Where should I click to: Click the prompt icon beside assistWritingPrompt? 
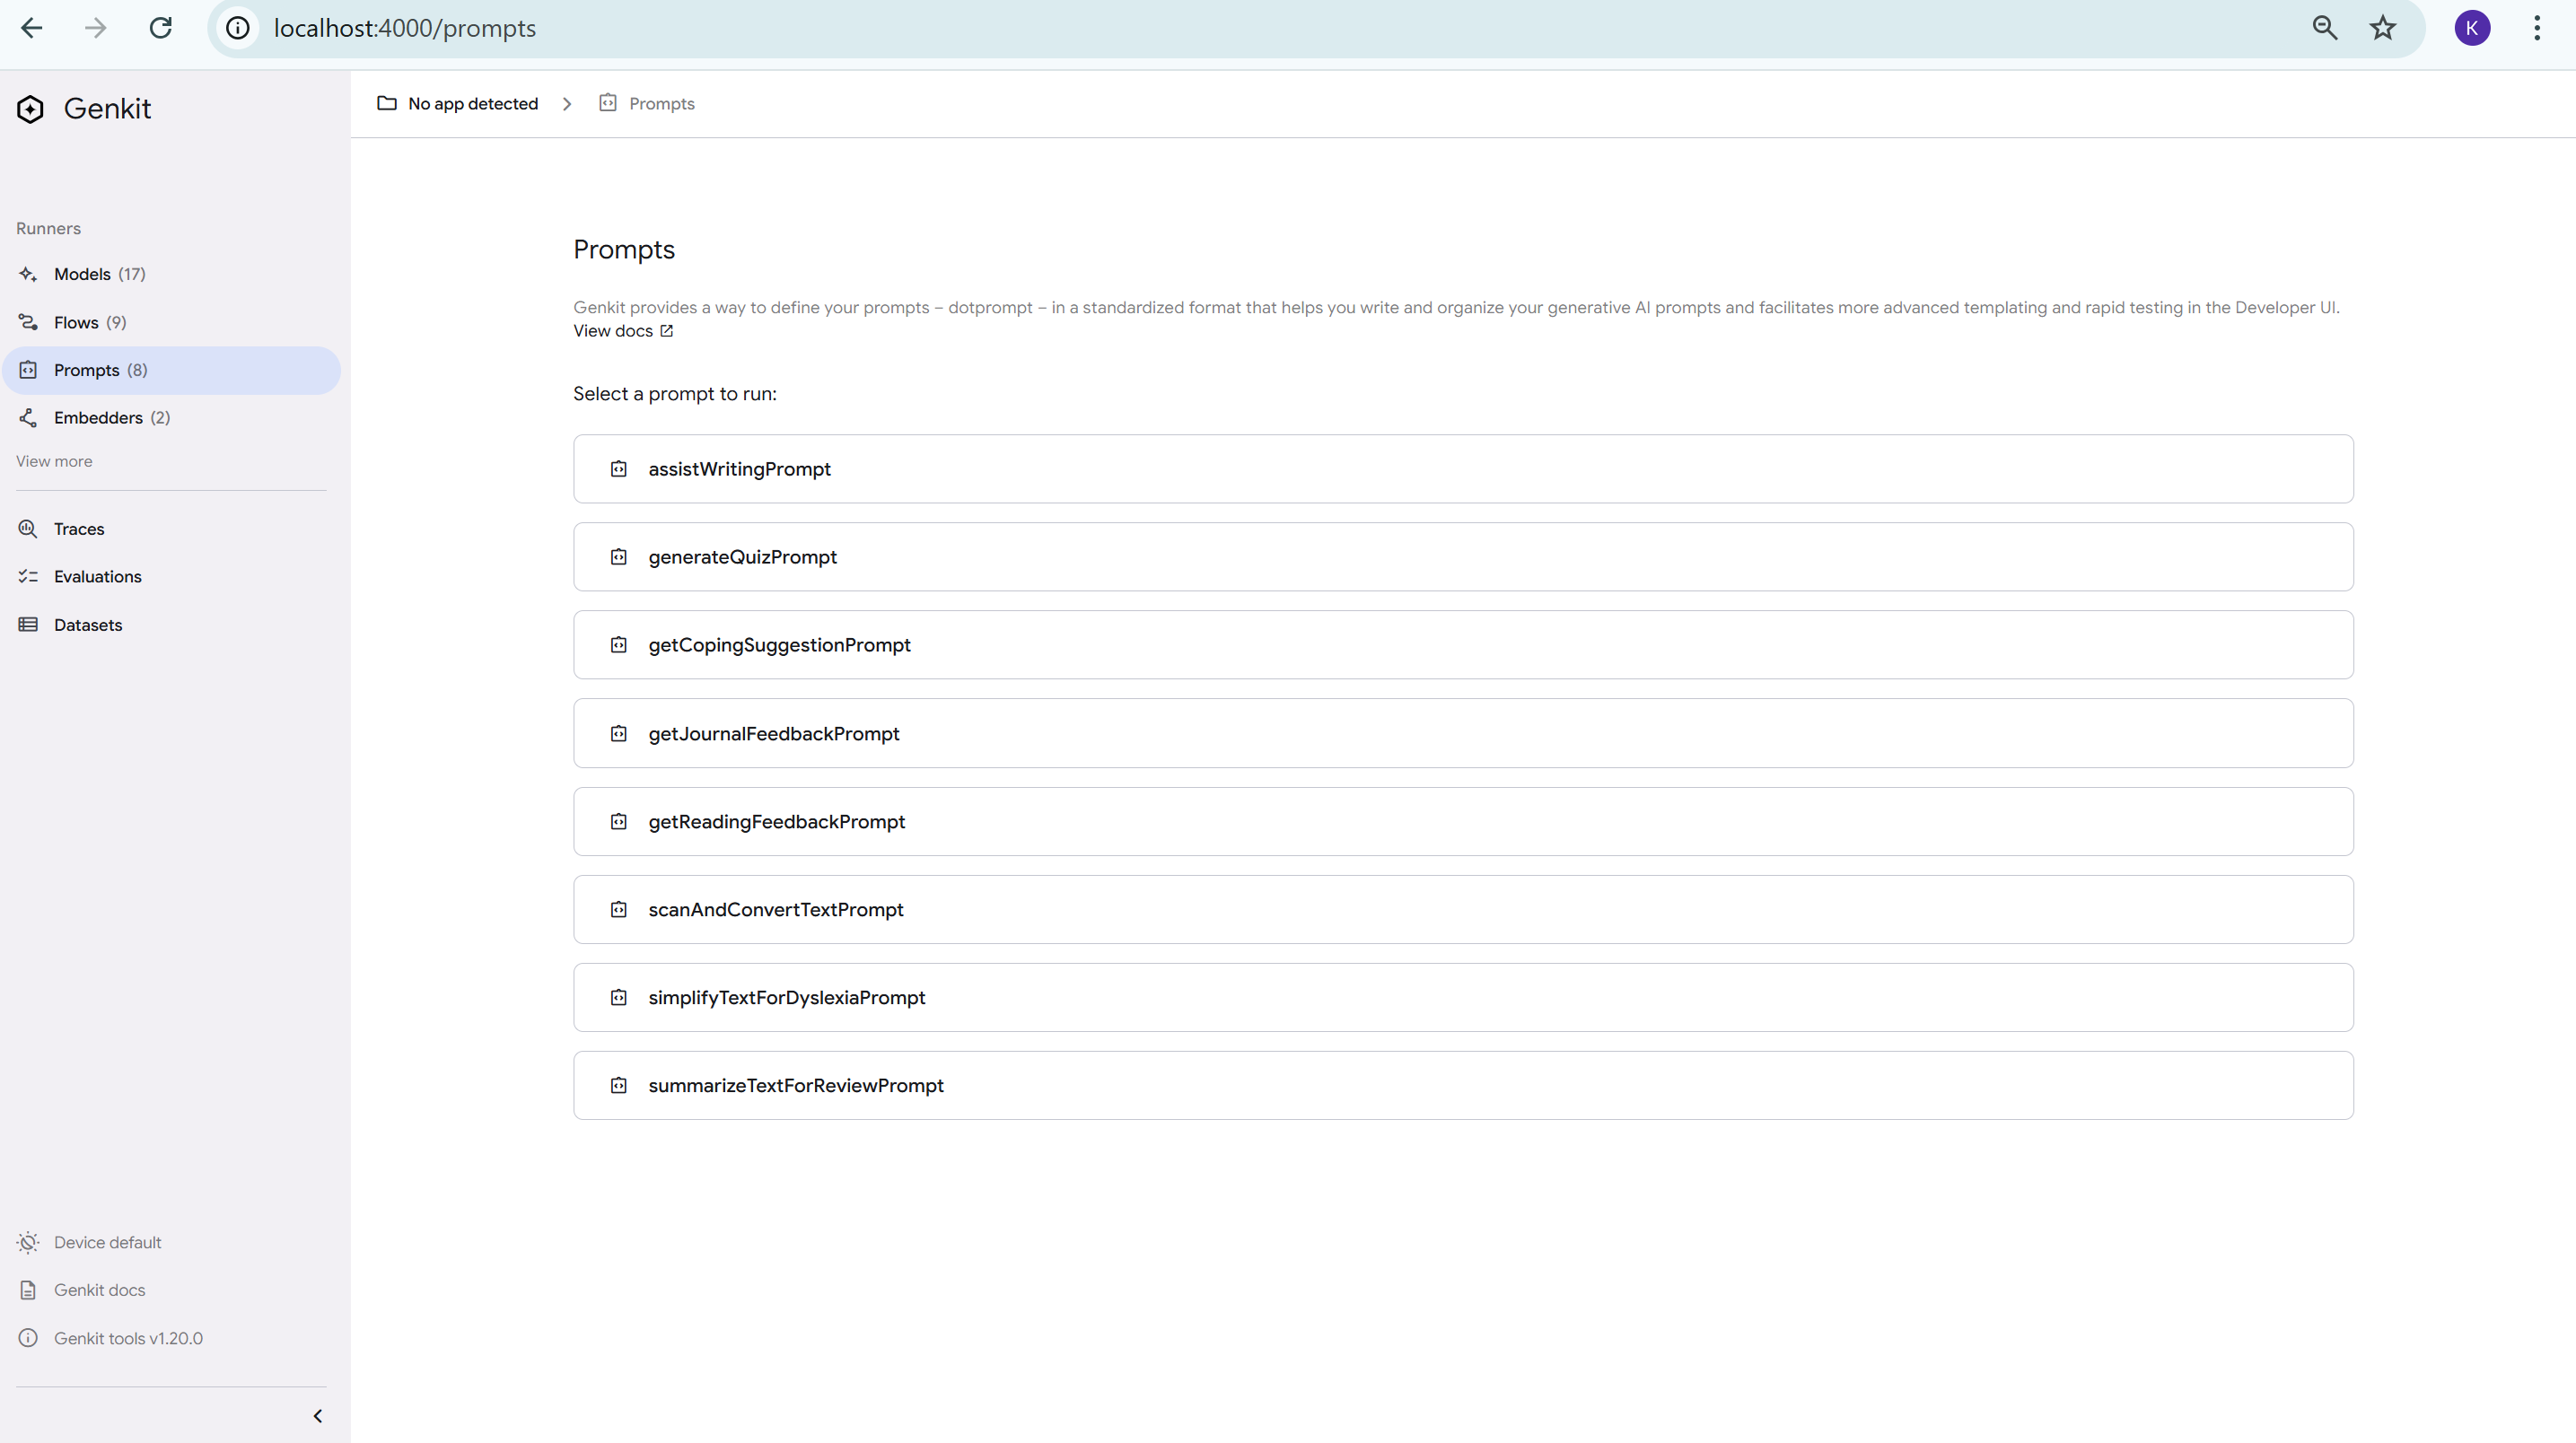point(619,468)
